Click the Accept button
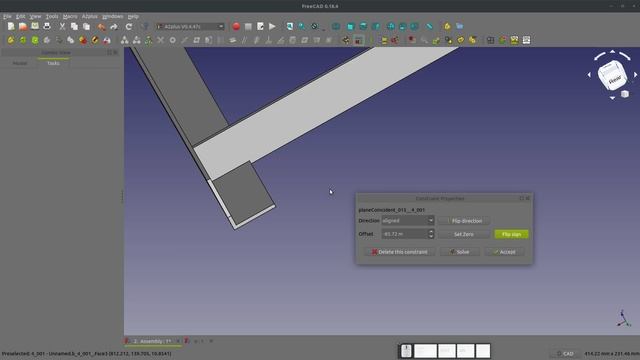 (504, 252)
